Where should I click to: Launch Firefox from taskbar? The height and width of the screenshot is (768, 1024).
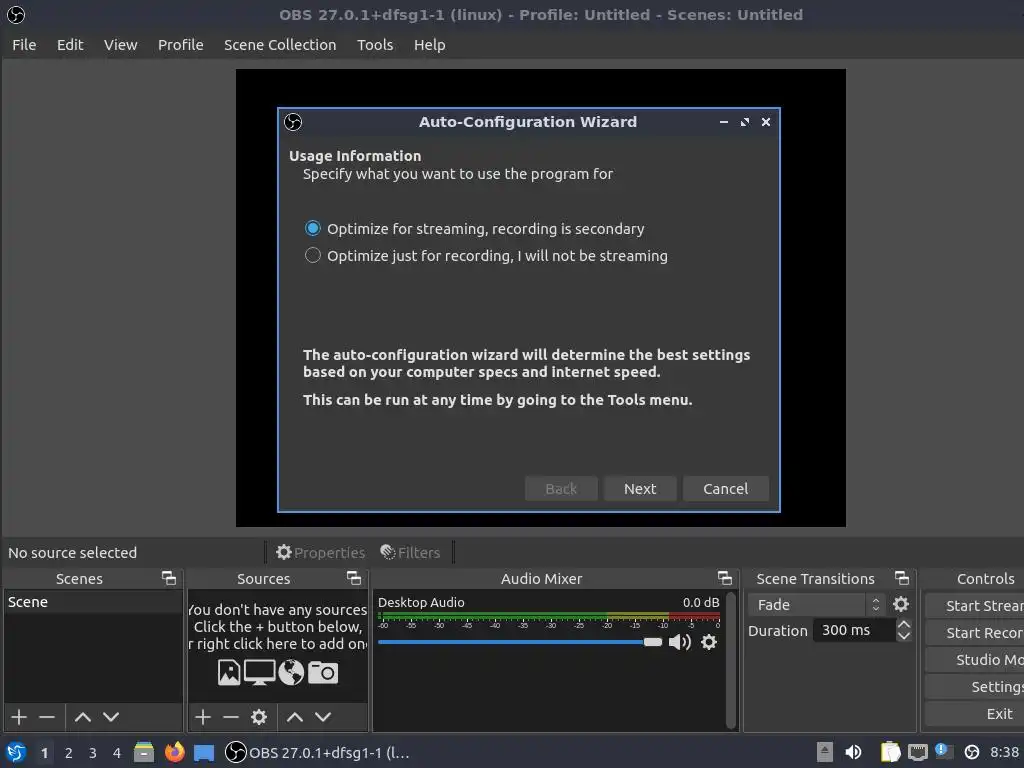pos(174,752)
